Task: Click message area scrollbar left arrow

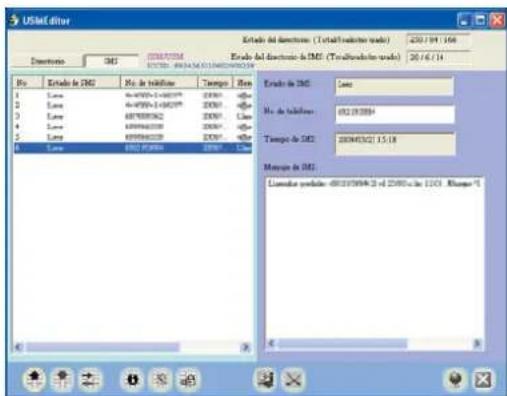Action: click(x=272, y=343)
